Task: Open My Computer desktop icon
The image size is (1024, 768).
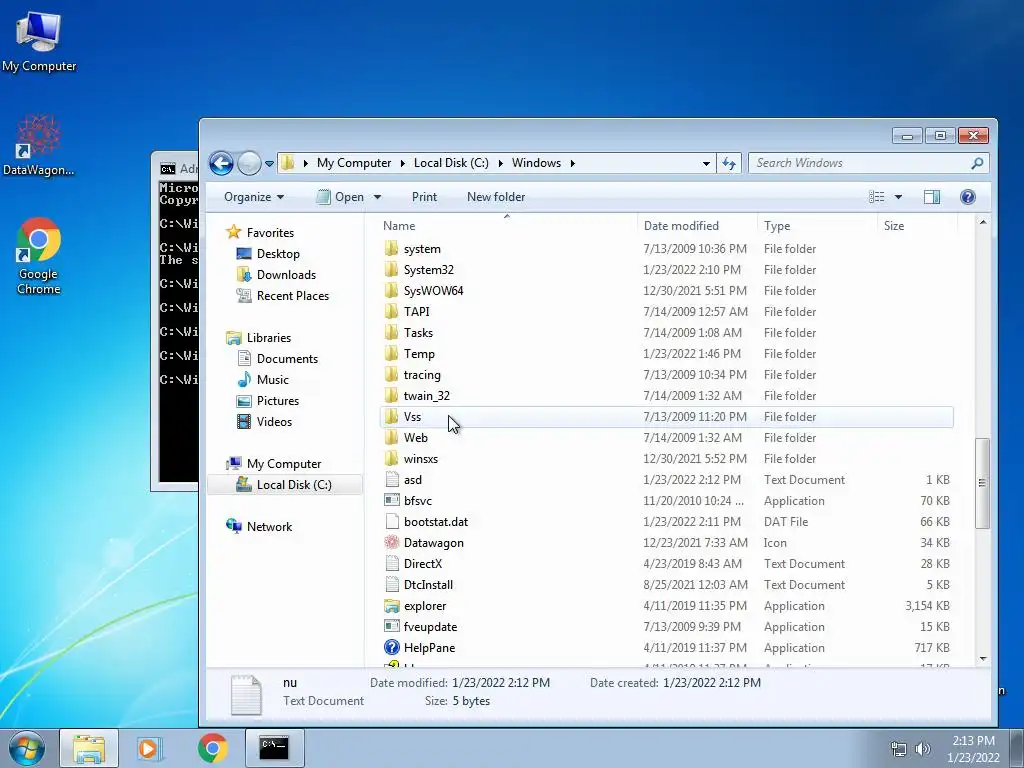Action: 39,41
